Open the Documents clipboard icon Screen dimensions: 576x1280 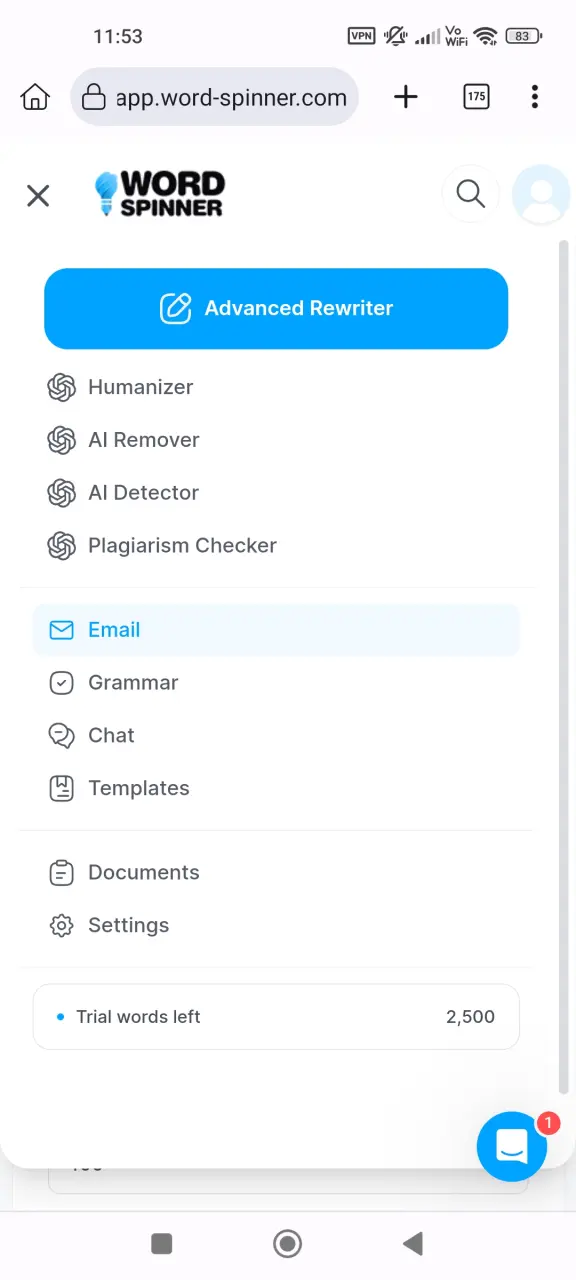(x=62, y=873)
